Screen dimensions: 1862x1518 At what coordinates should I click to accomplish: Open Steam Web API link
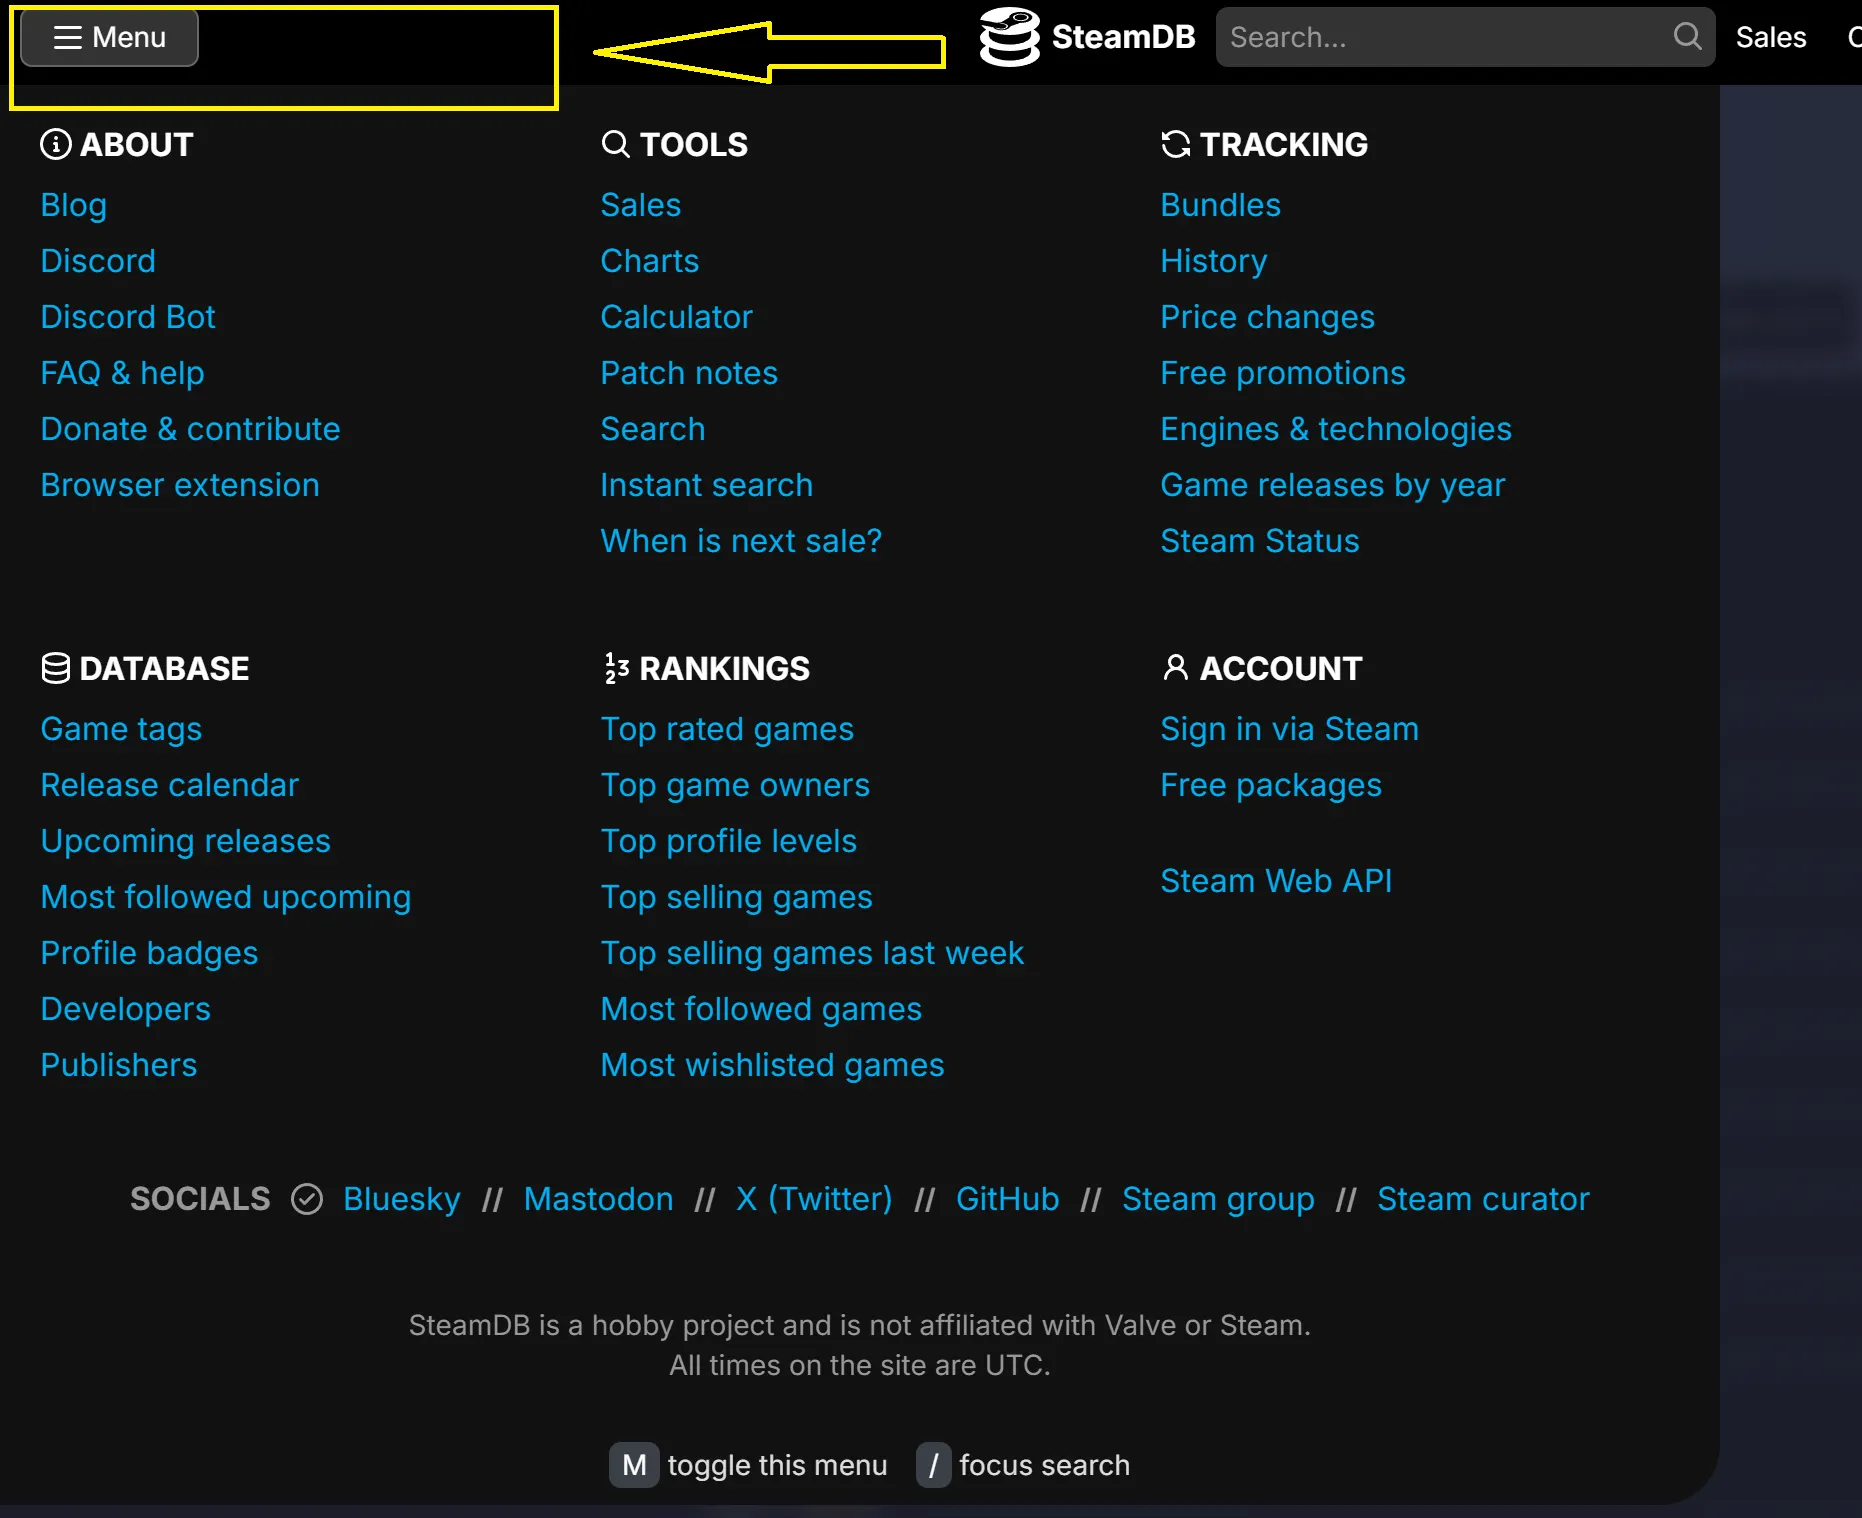tap(1277, 881)
